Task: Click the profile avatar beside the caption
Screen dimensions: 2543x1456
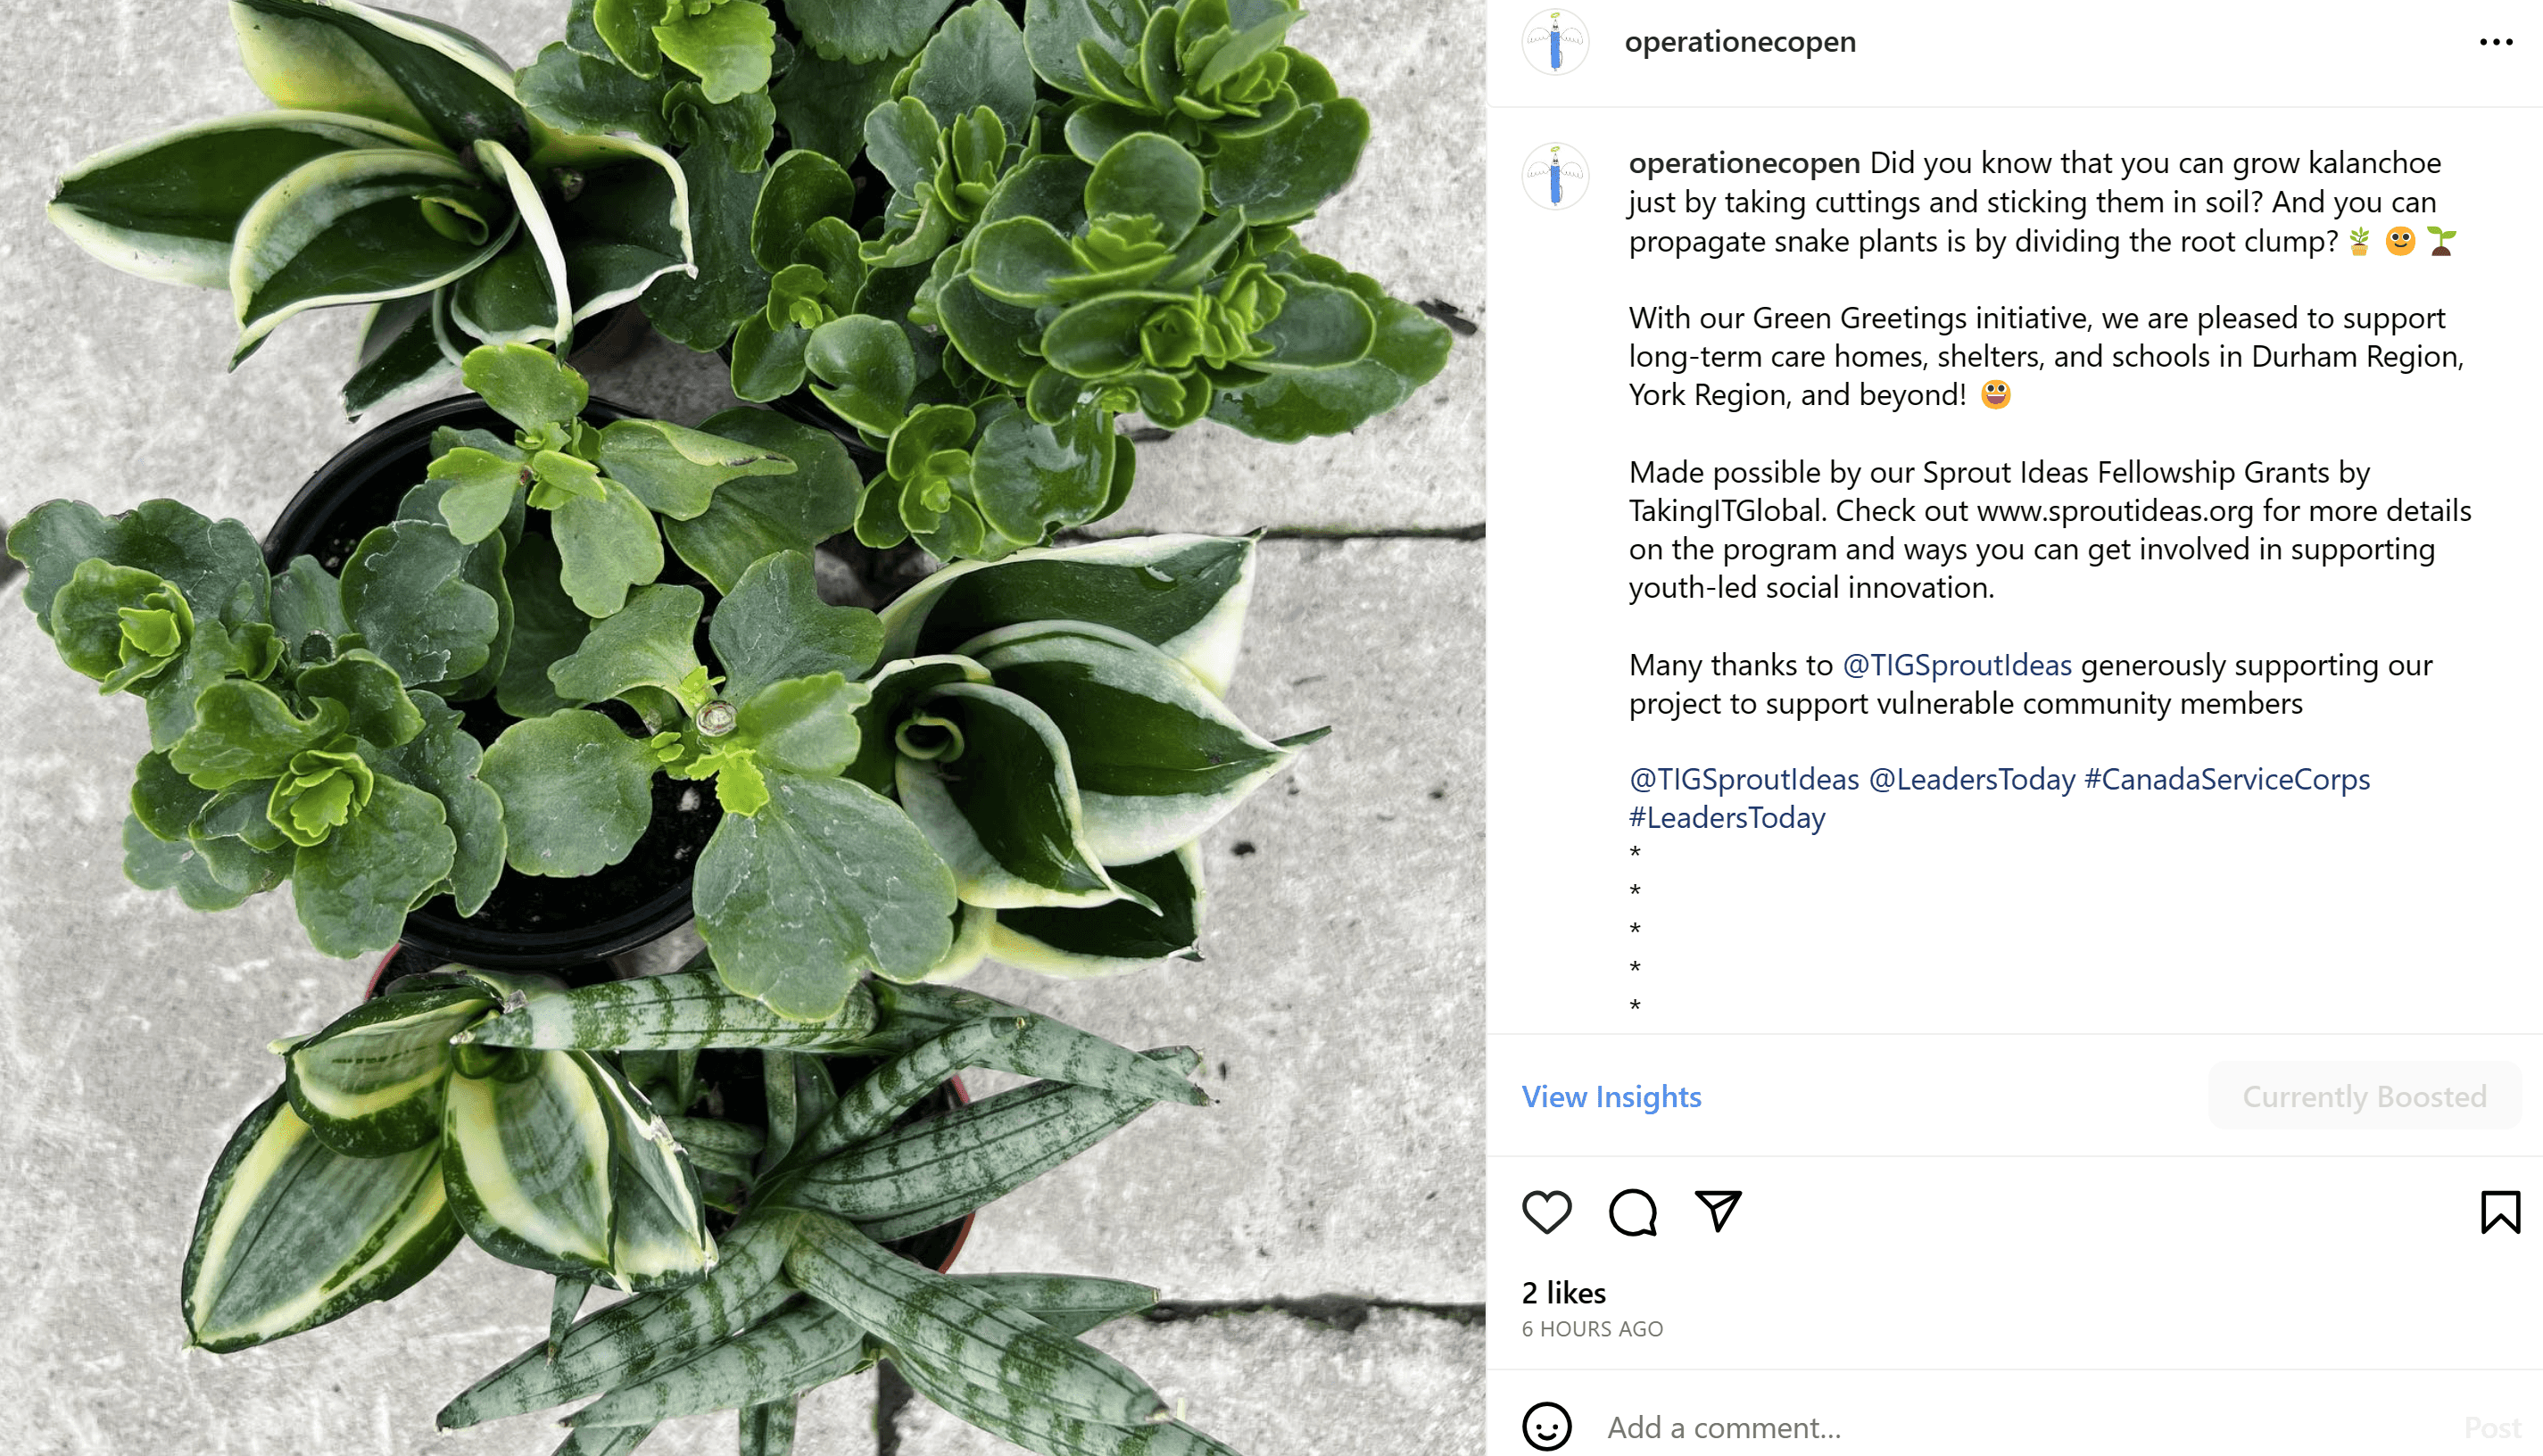Action: (x=1555, y=176)
